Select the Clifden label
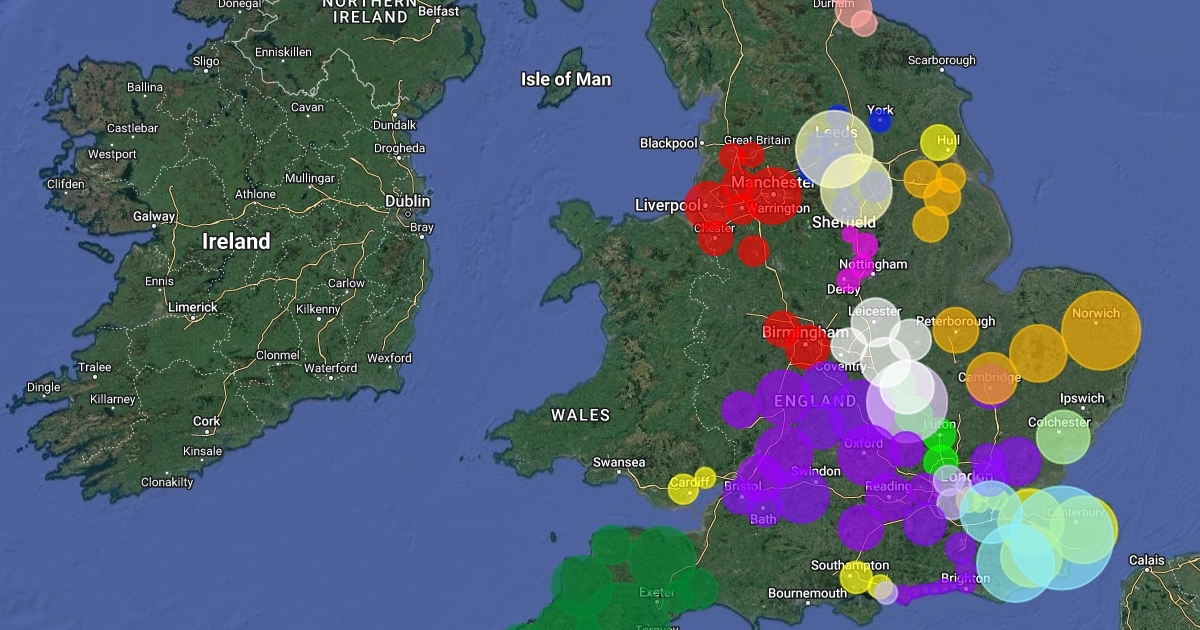Image resolution: width=1200 pixels, height=630 pixels. (65, 184)
